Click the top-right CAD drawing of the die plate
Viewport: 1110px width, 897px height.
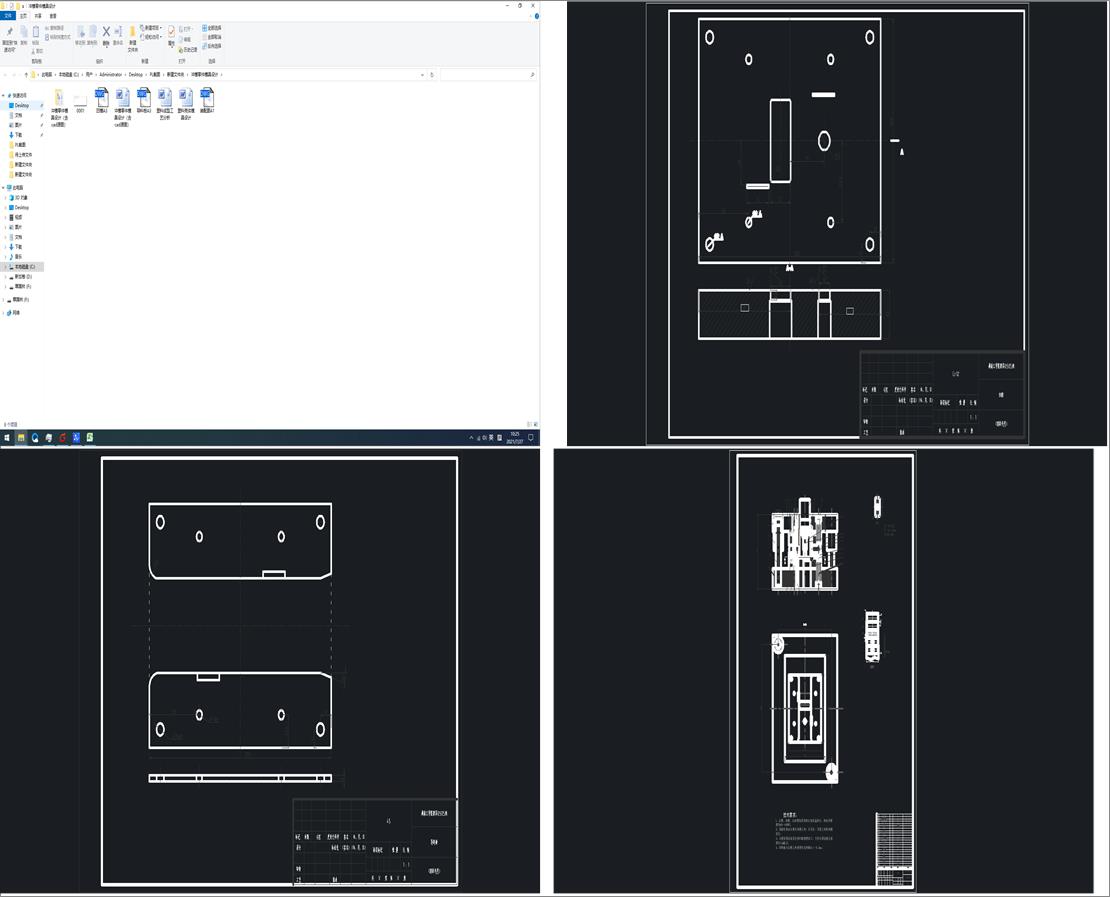click(x=837, y=224)
